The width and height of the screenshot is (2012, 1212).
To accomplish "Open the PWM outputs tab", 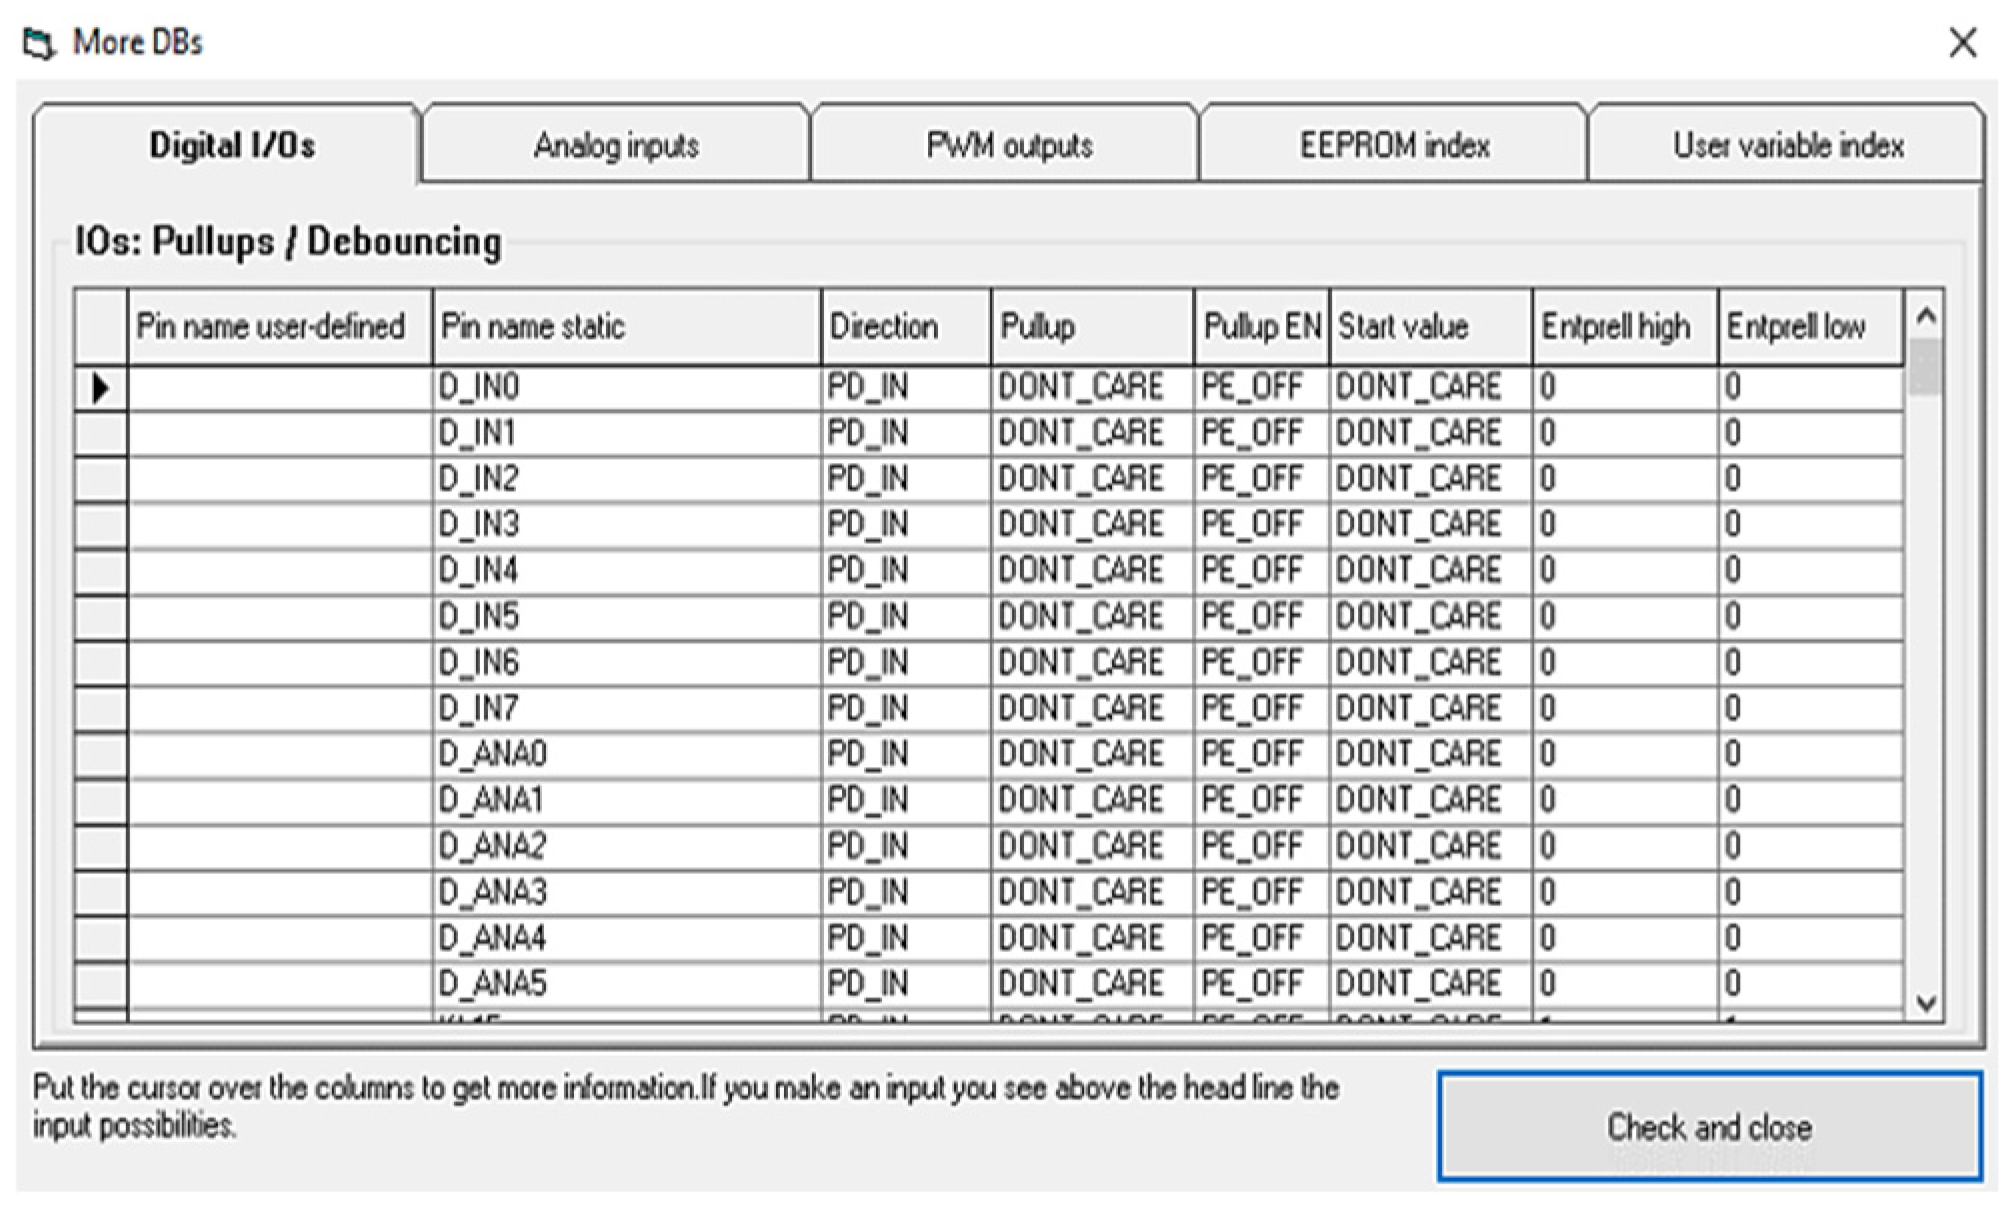I will coord(1008,146).
